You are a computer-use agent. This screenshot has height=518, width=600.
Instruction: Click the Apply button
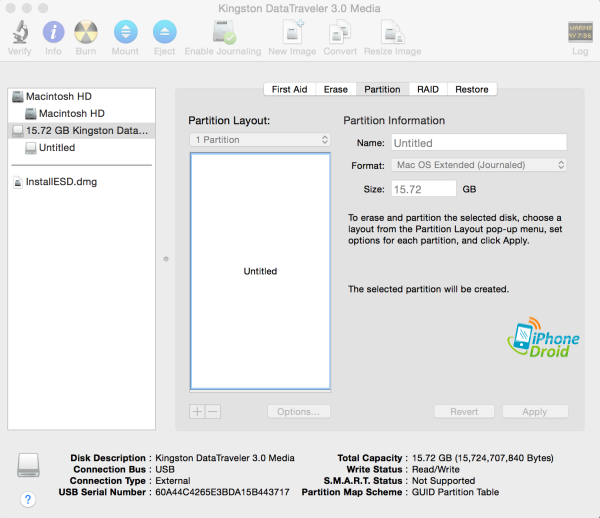coord(535,412)
